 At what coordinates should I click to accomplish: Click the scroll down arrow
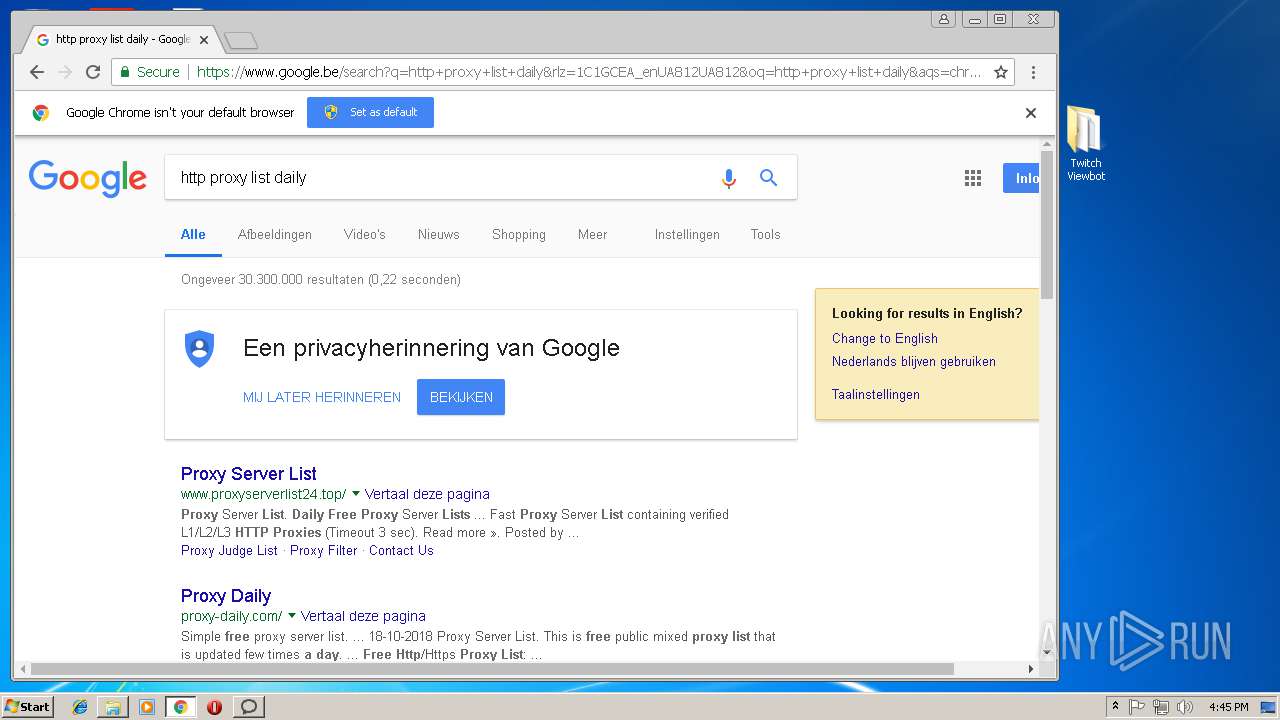click(1047, 653)
